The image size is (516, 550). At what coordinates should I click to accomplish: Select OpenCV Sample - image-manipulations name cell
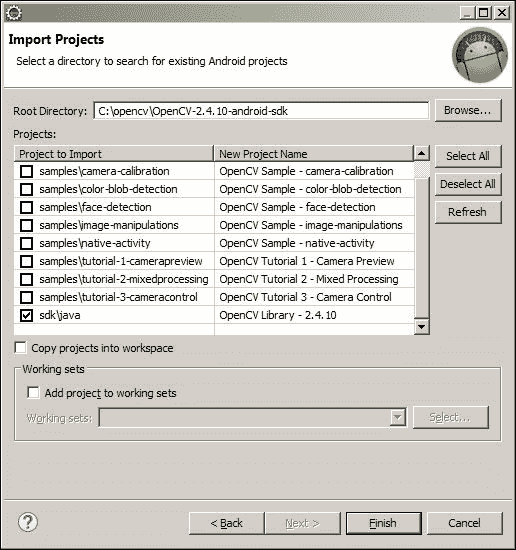(x=314, y=225)
